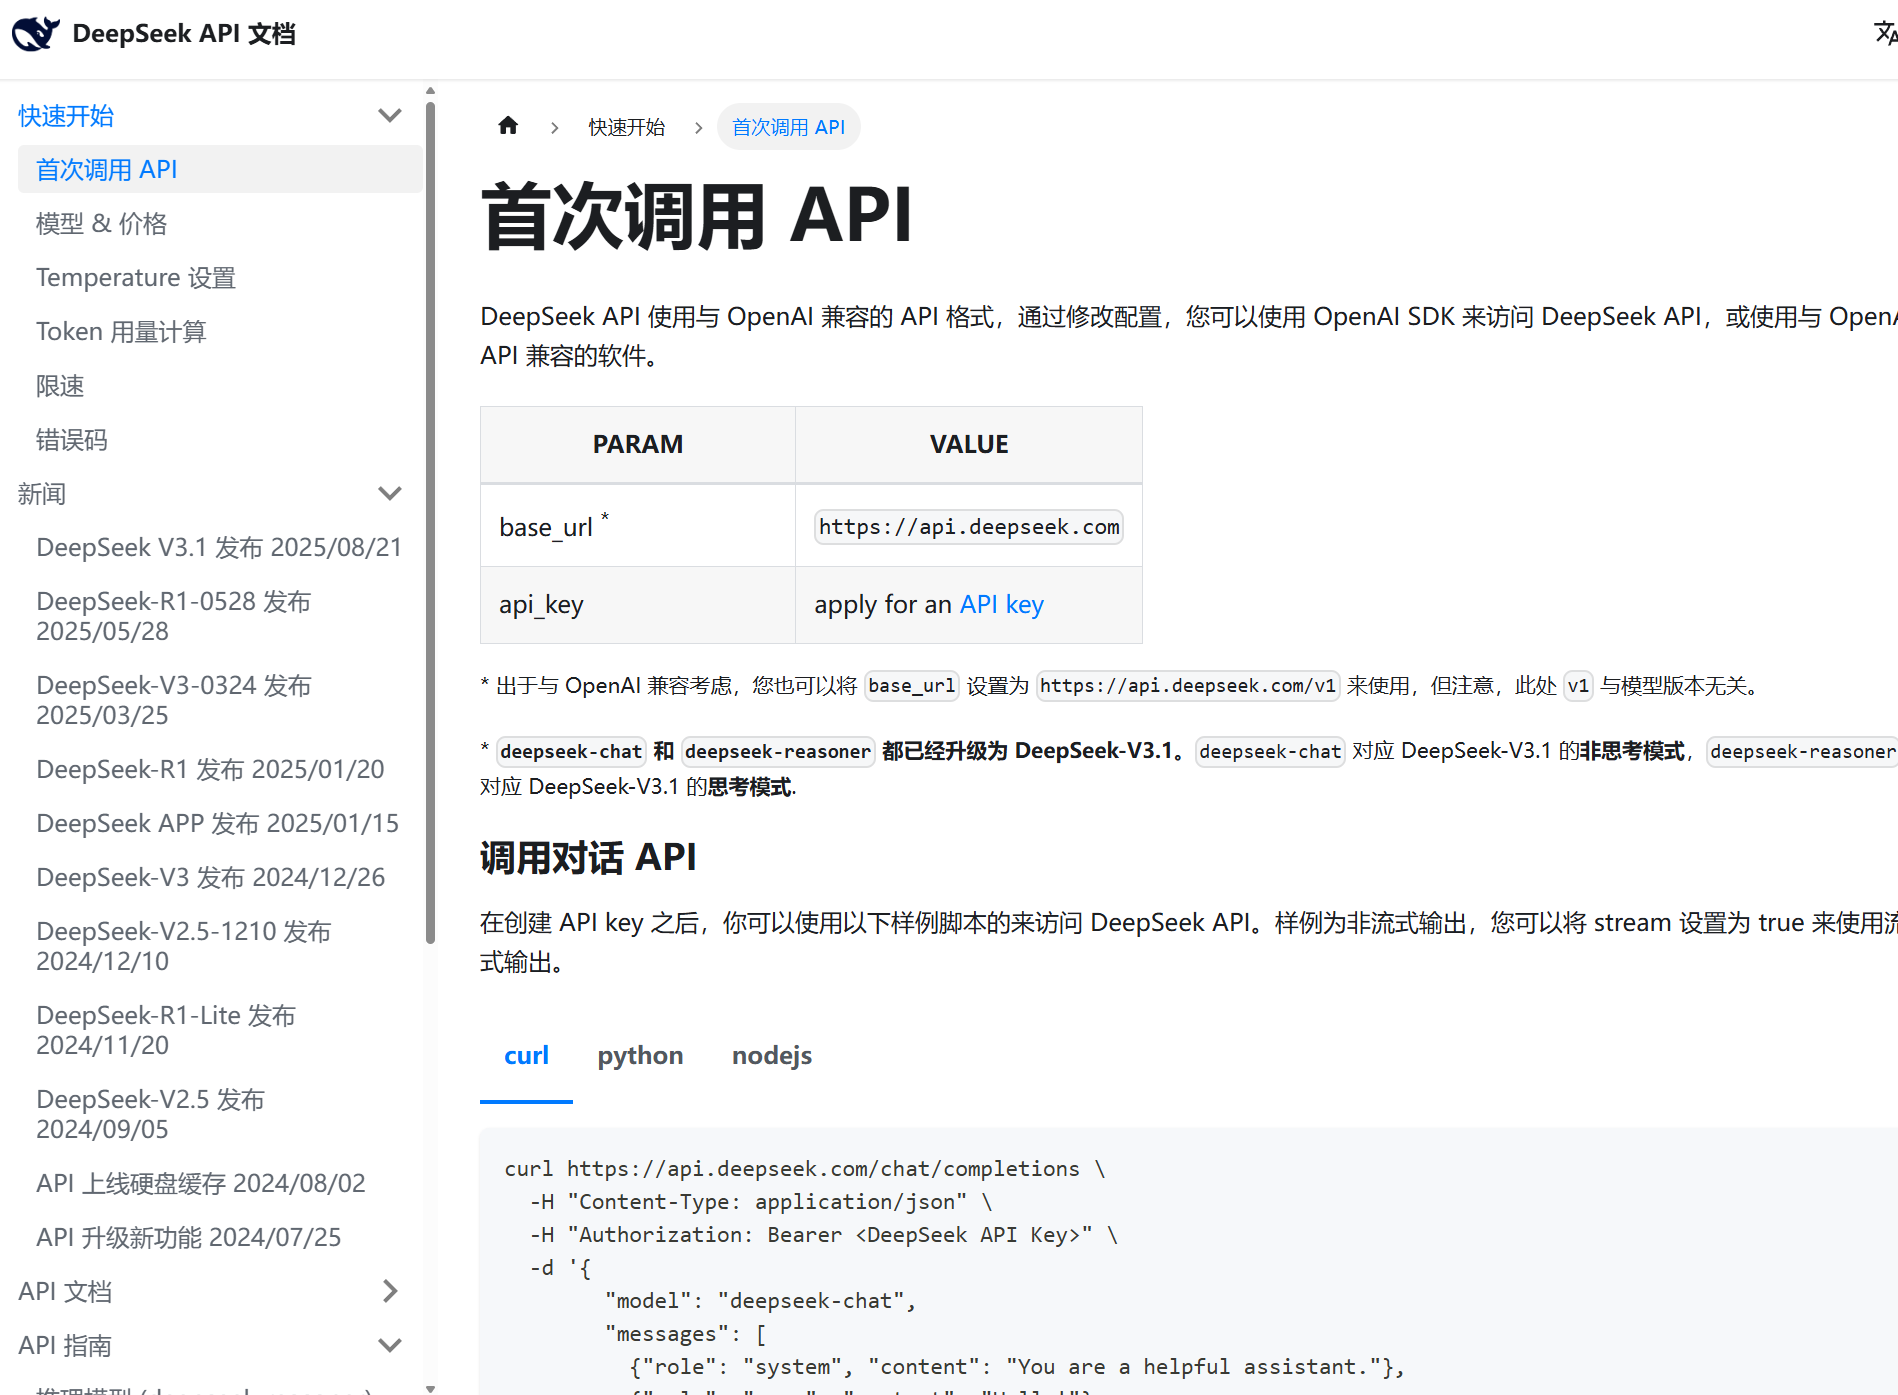The height and width of the screenshot is (1395, 1898).
Task: Open DeepSeek-R1 发布 2025/01/20 news
Action: coord(220,769)
